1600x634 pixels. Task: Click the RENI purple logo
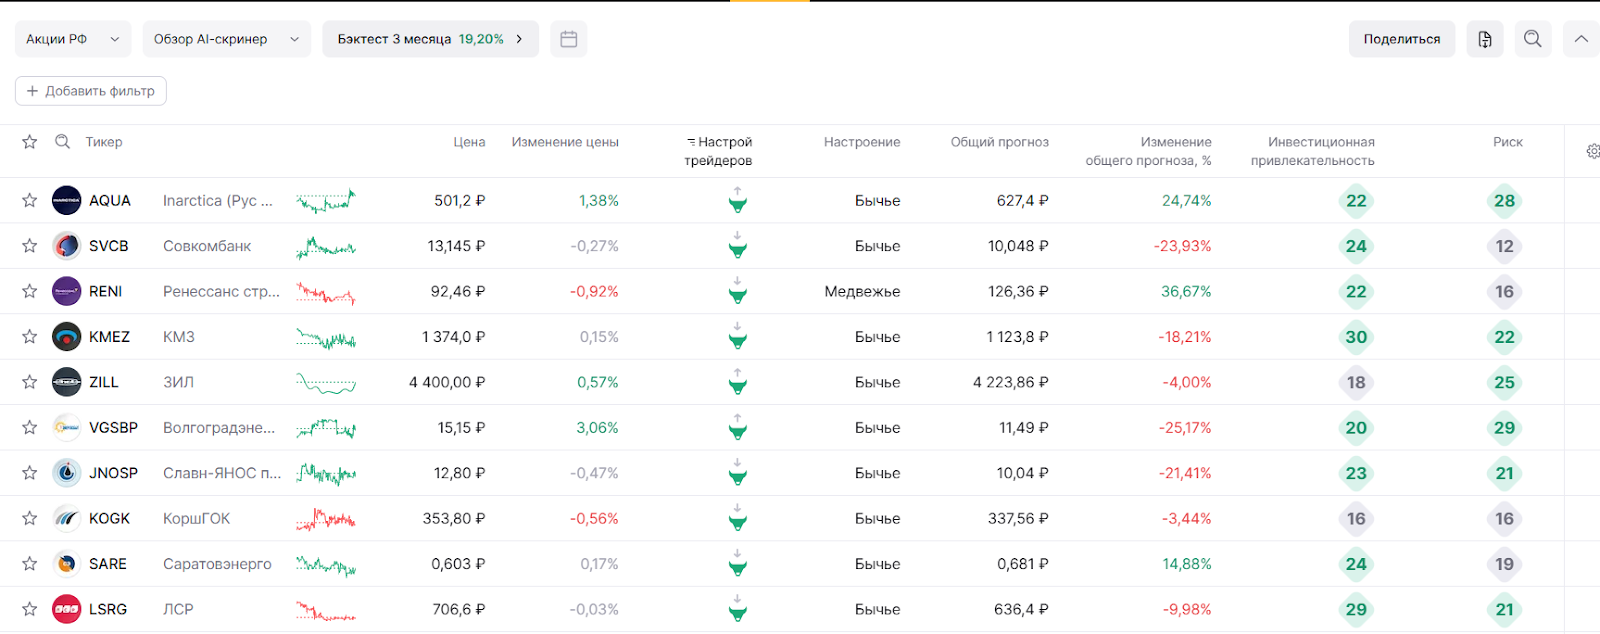point(67,291)
